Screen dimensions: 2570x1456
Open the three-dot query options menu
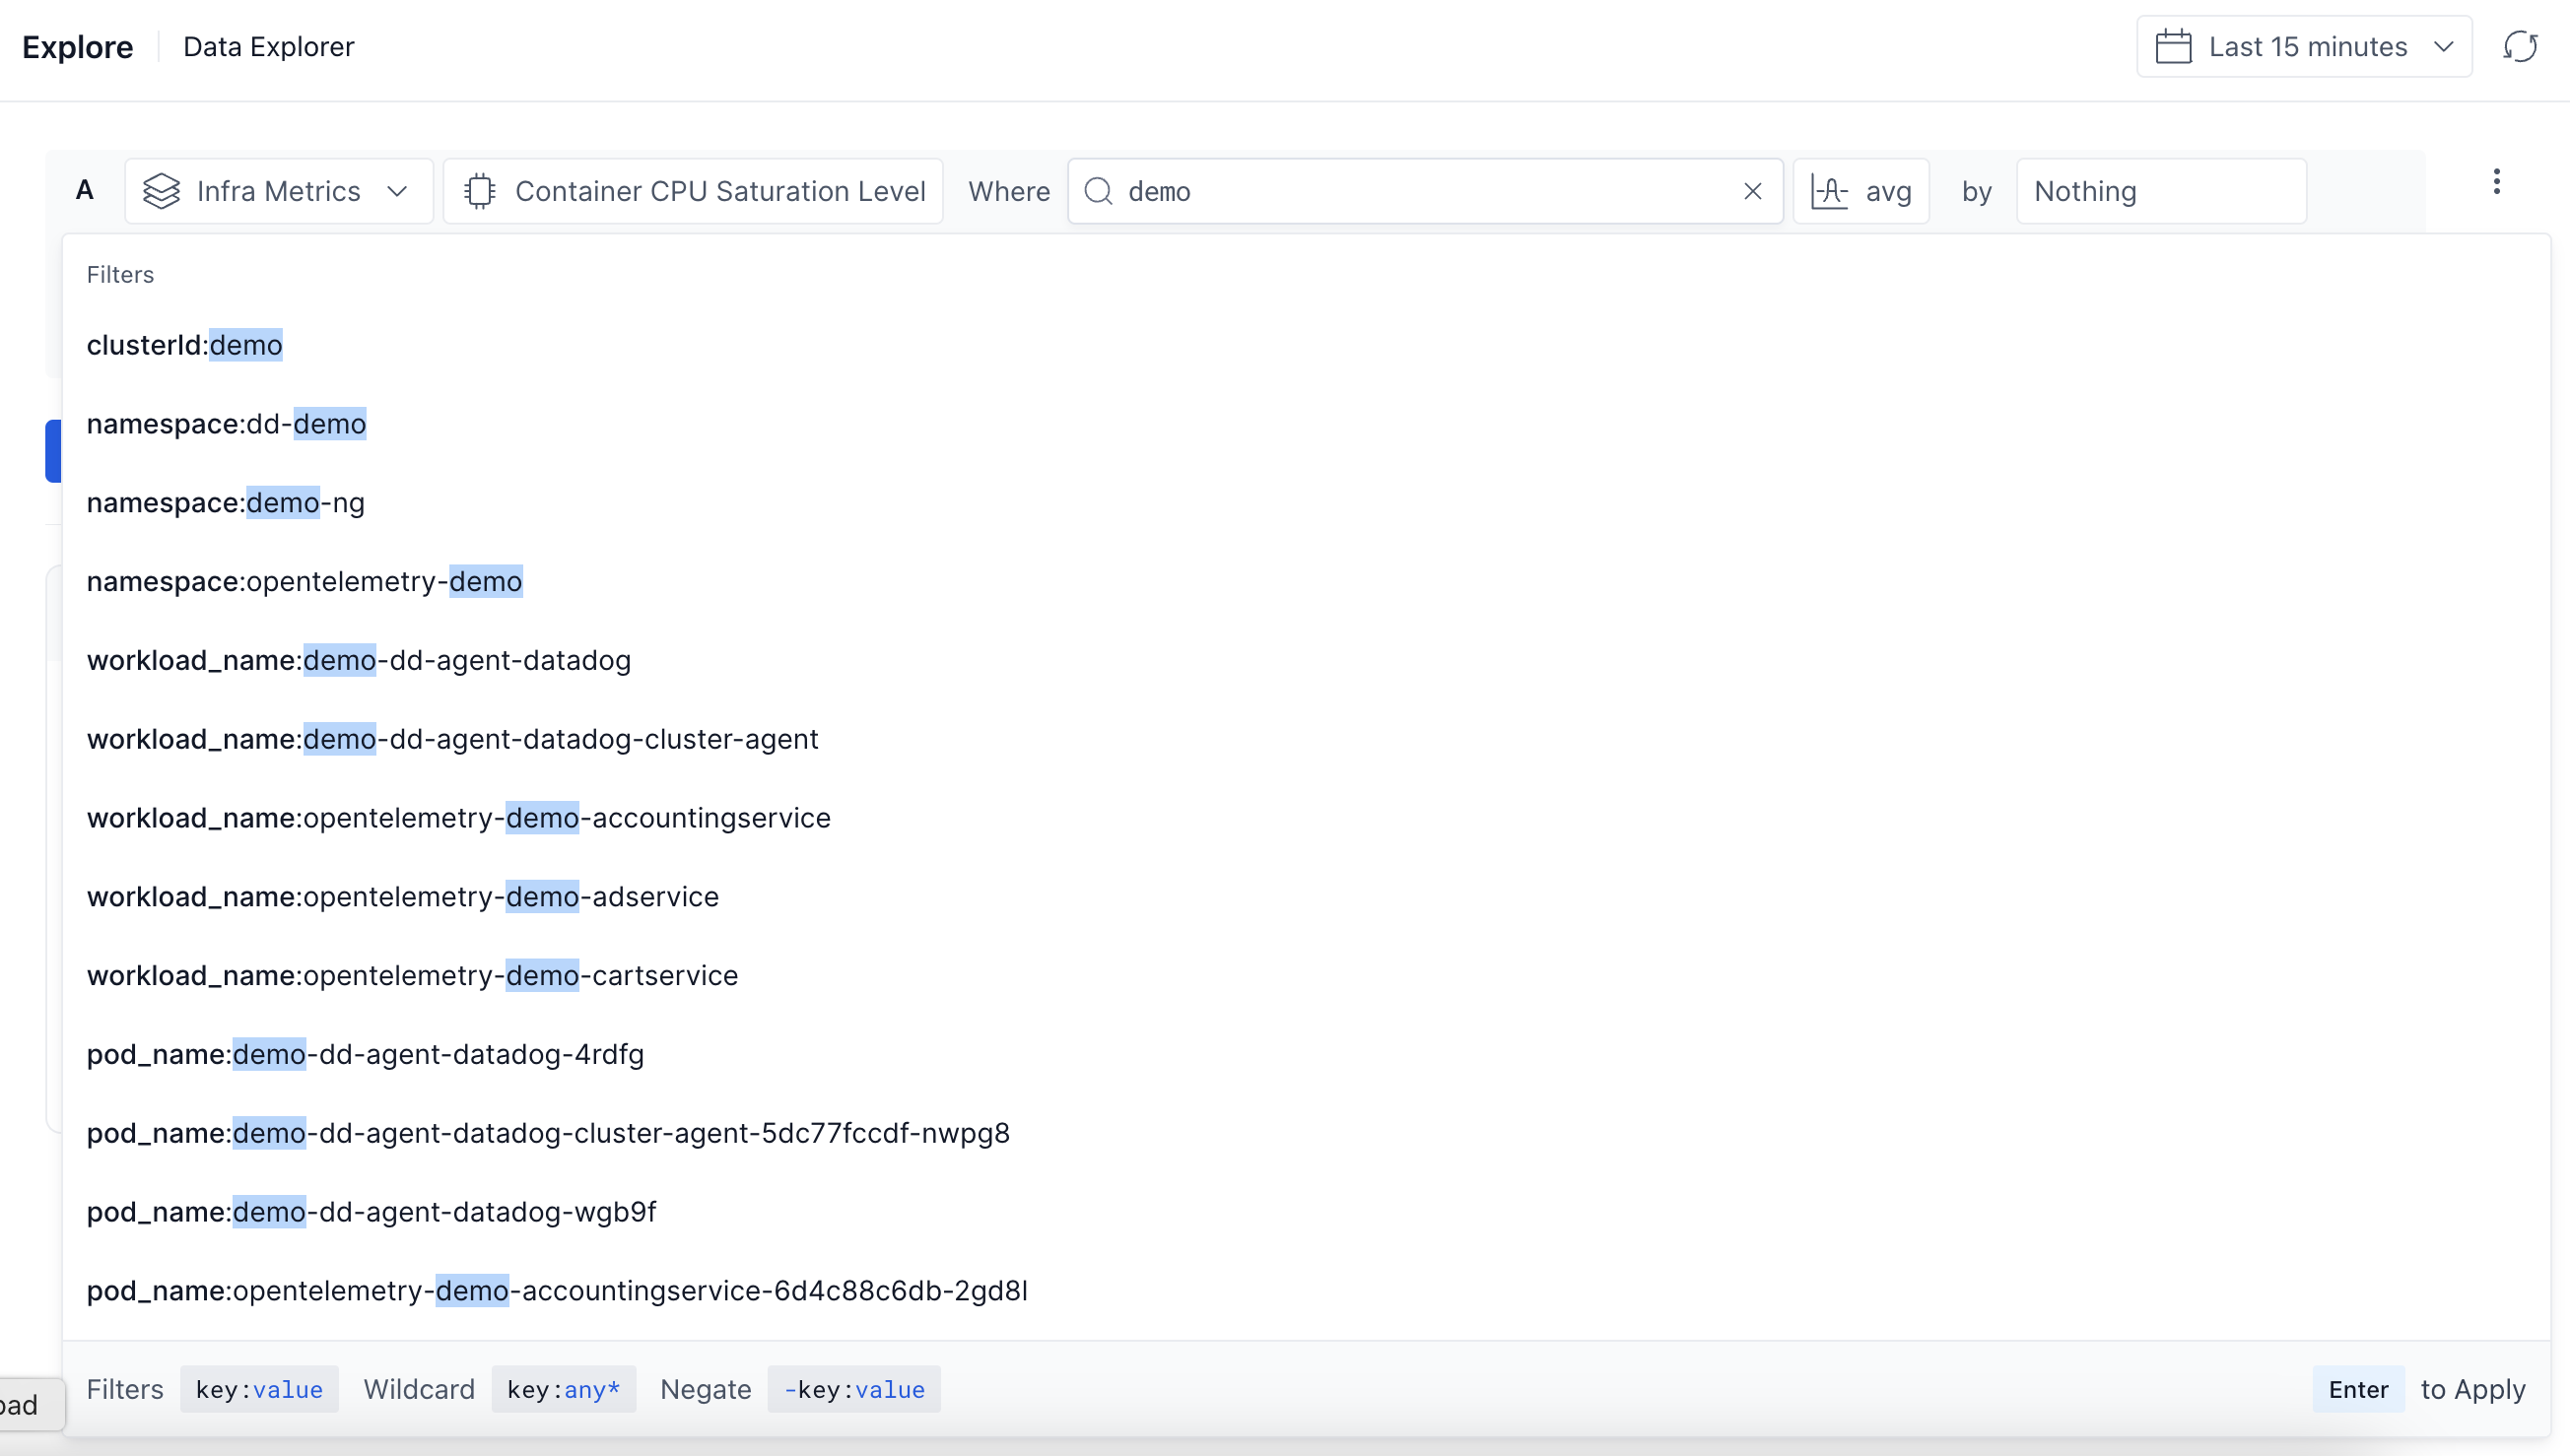(2496, 182)
